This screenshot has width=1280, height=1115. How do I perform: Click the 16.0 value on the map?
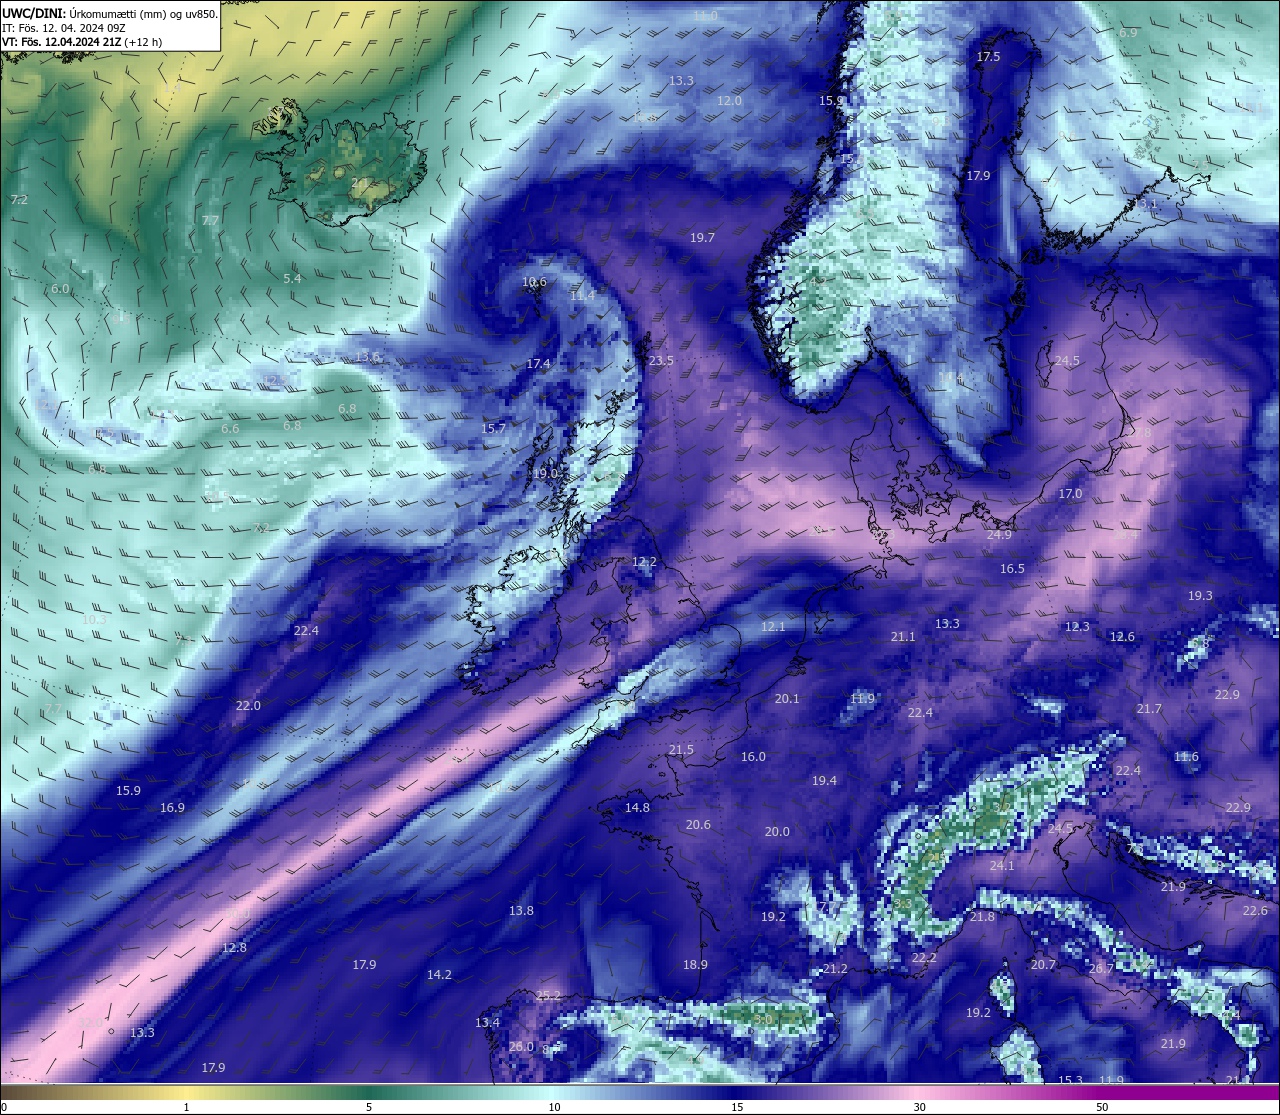(753, 757)
